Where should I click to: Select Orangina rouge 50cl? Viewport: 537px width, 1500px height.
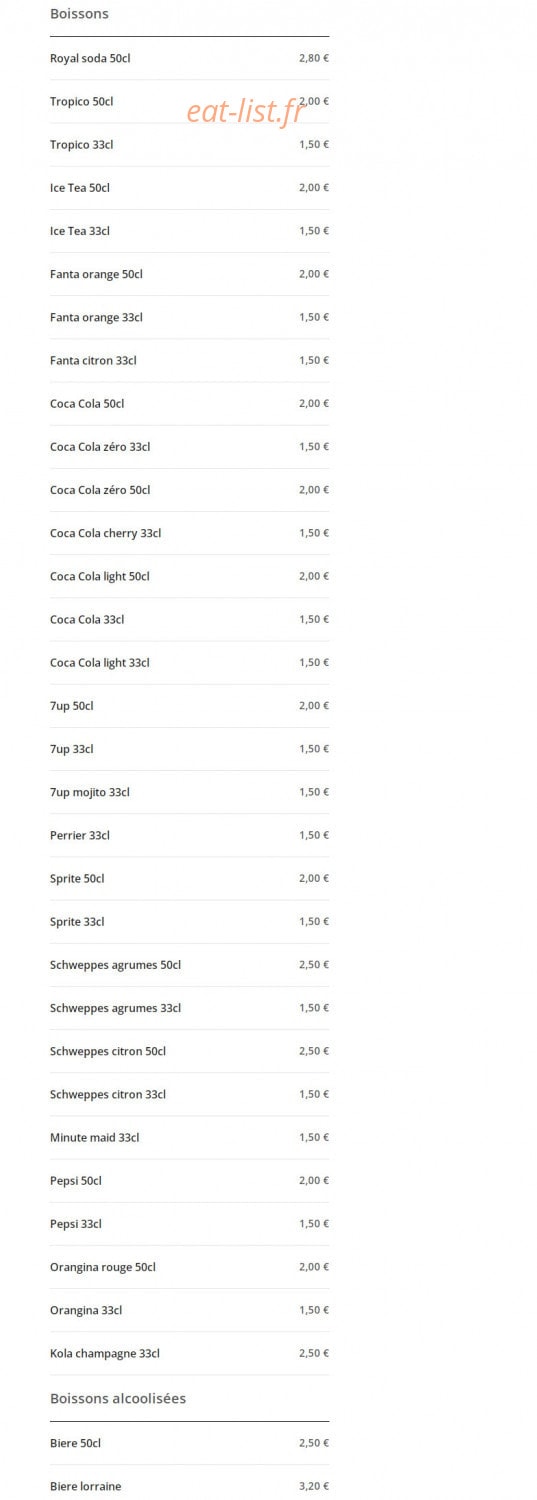[x=189, y=1267]
